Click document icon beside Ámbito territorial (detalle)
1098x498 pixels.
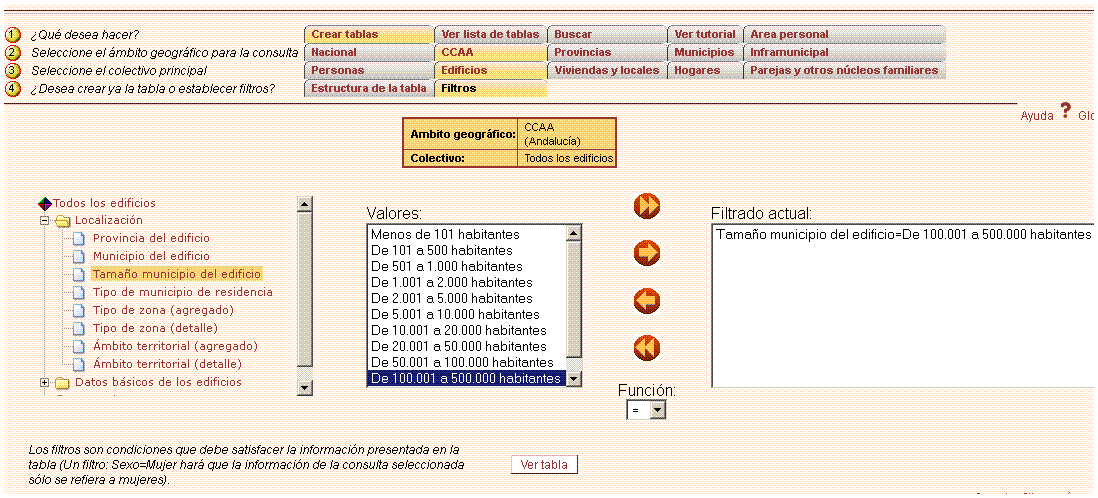pos(78,364)
